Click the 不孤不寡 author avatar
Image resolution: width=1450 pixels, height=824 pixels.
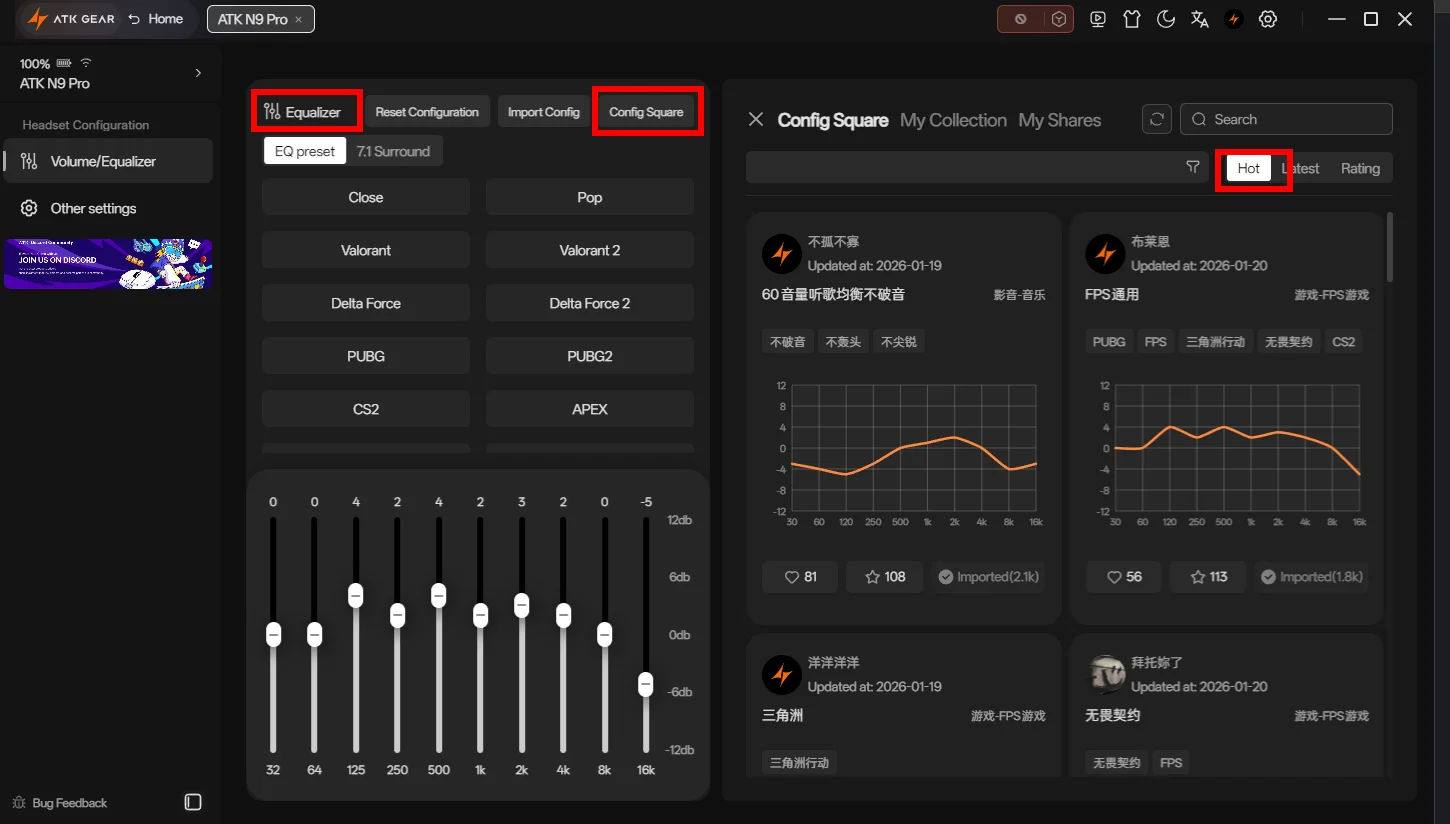coord(782,254)
